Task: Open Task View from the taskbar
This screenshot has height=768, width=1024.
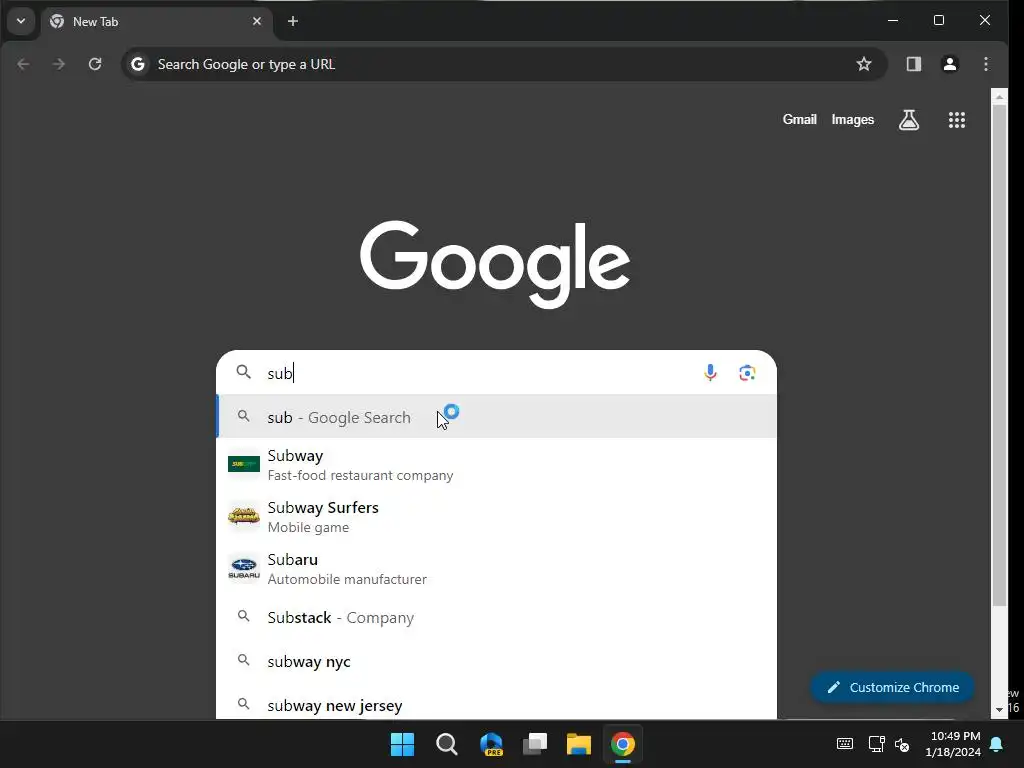Action: click(535, 744)
